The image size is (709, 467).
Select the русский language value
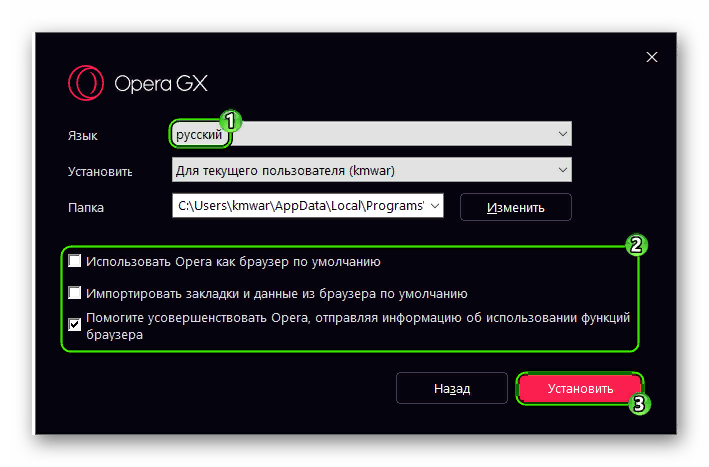coord(199,134)
